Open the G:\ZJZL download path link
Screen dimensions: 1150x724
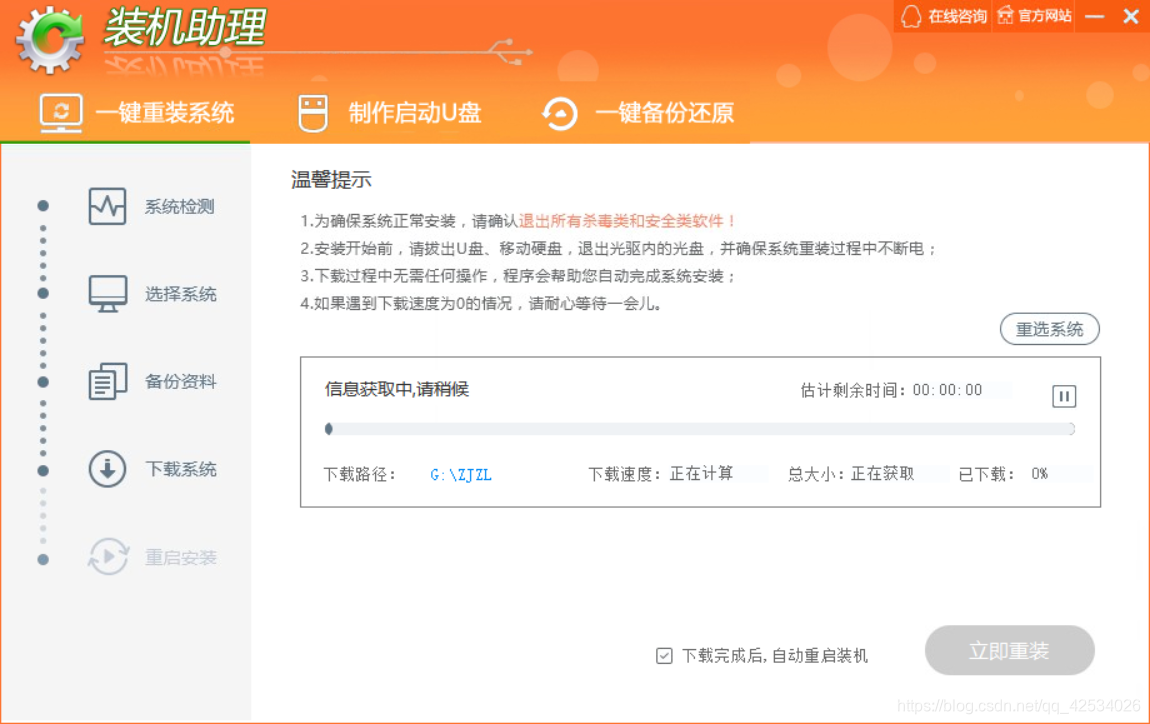tap(461, 475)
